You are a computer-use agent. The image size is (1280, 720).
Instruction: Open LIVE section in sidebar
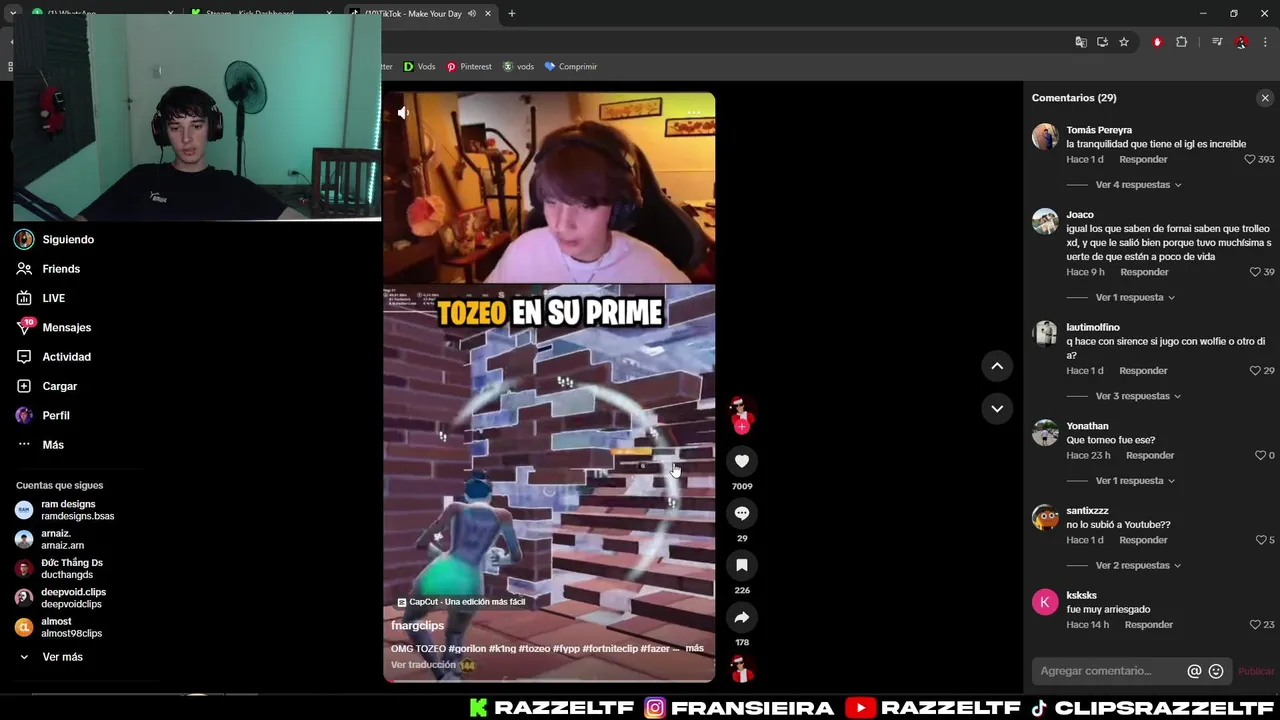(x=53, y=298)
